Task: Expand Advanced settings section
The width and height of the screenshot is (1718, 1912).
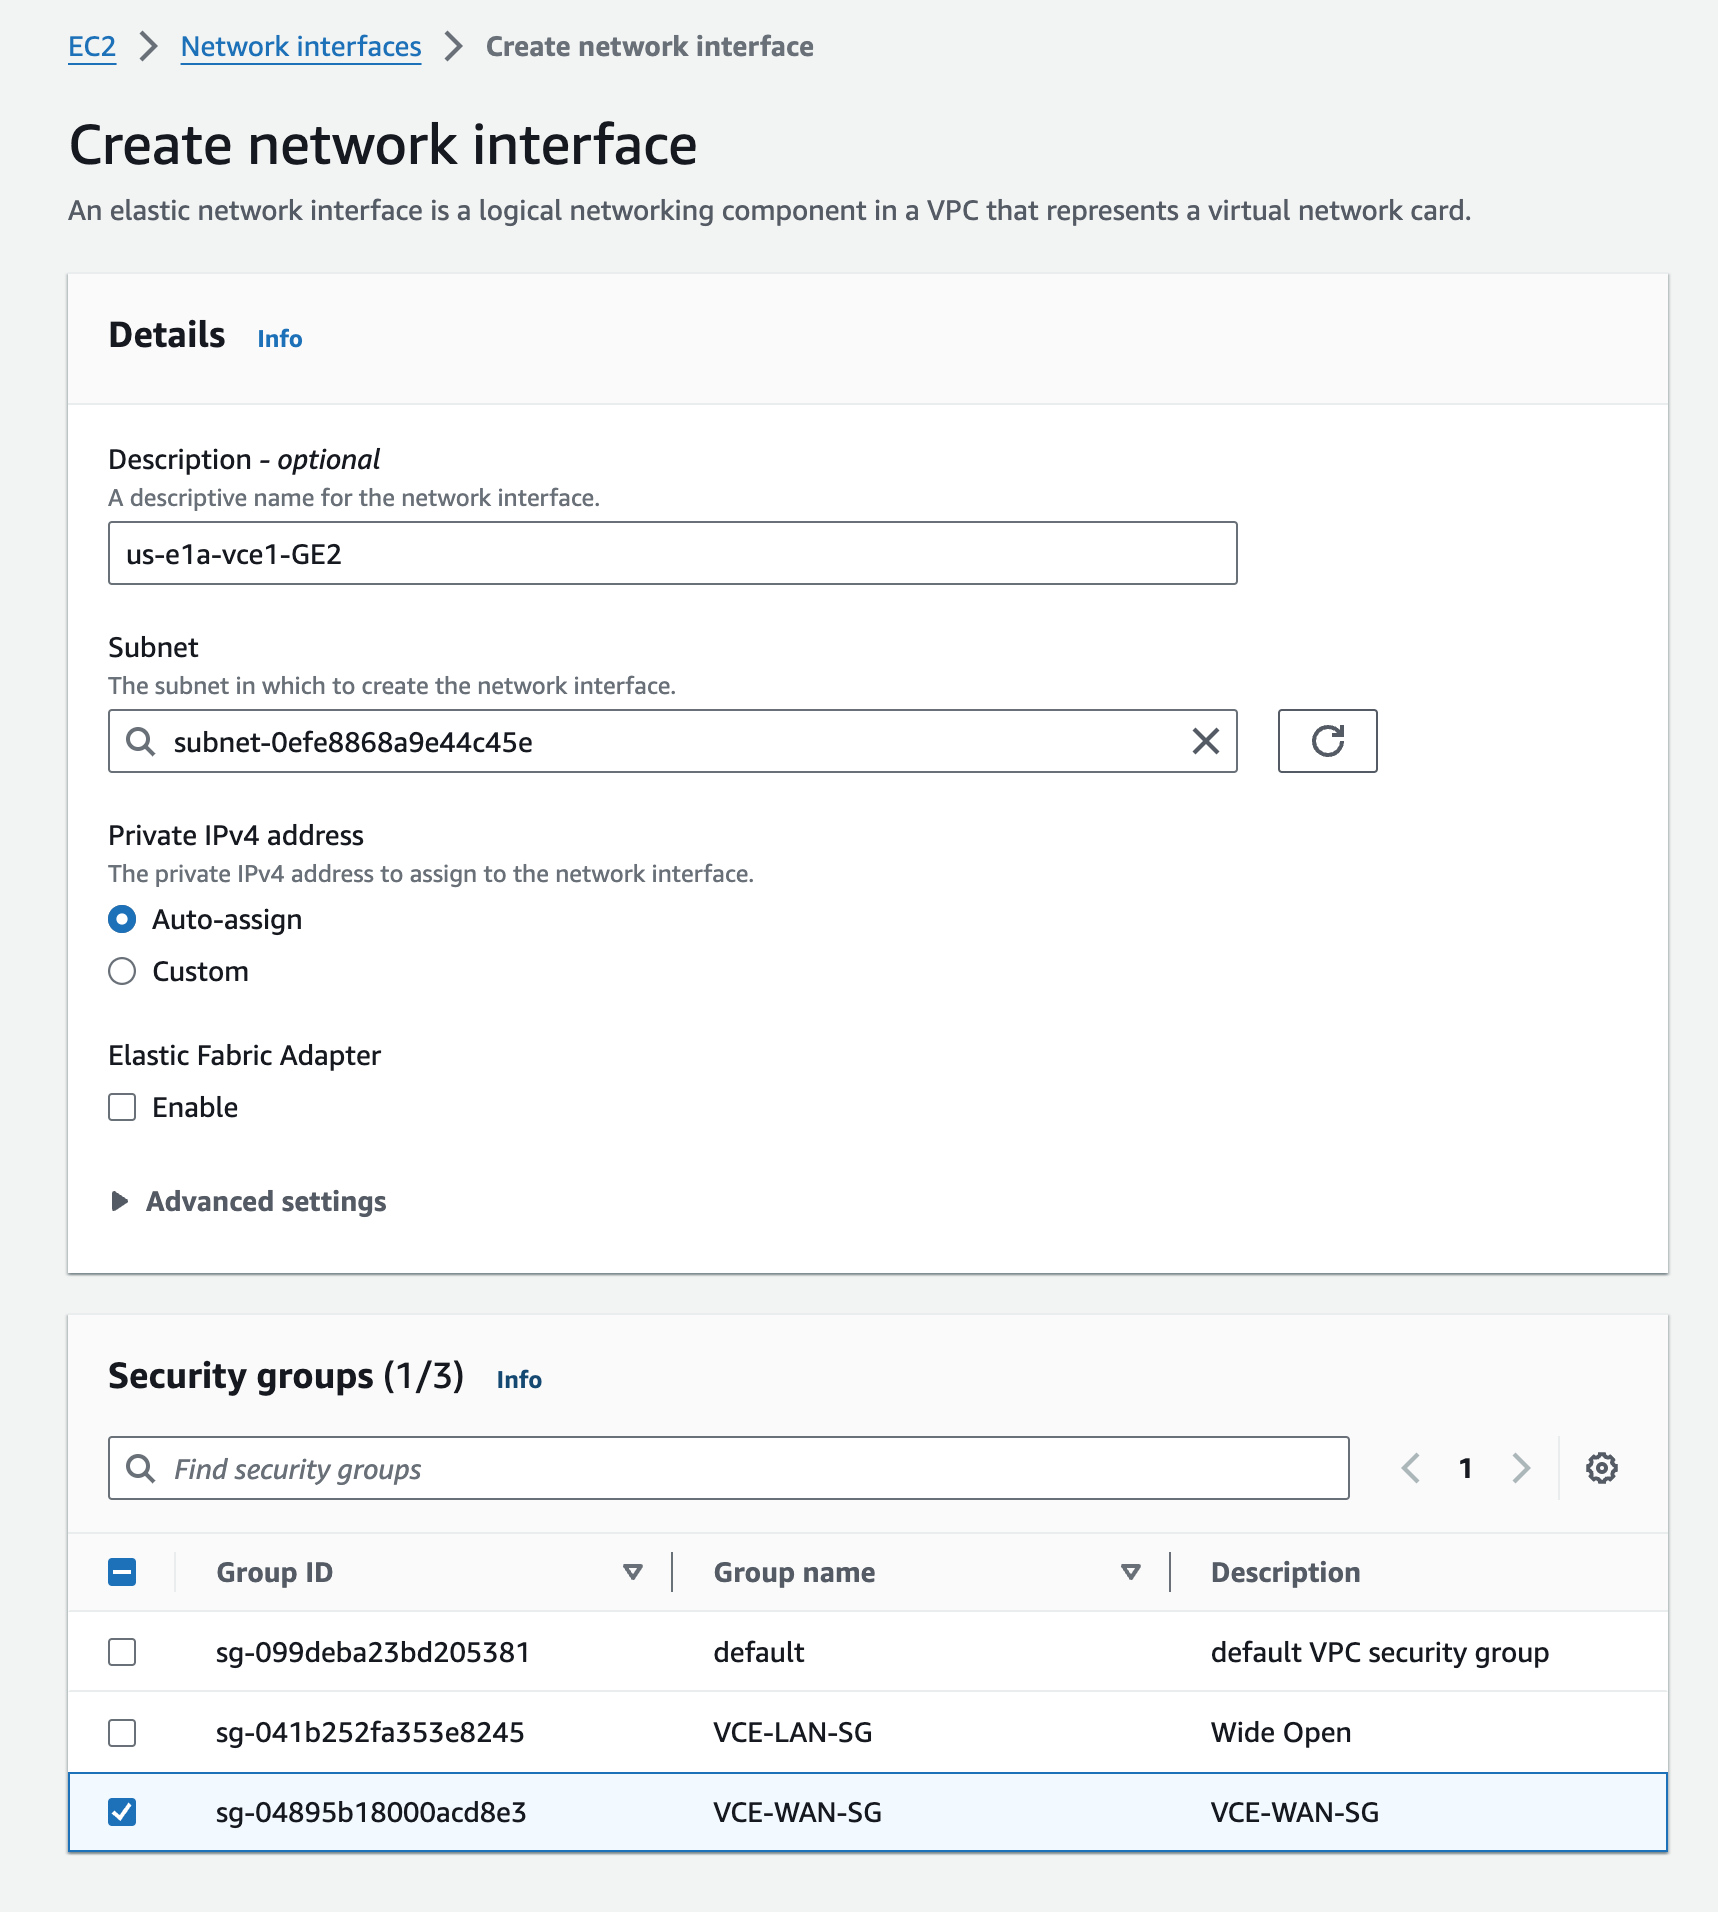Action: tap(247, 1201)
